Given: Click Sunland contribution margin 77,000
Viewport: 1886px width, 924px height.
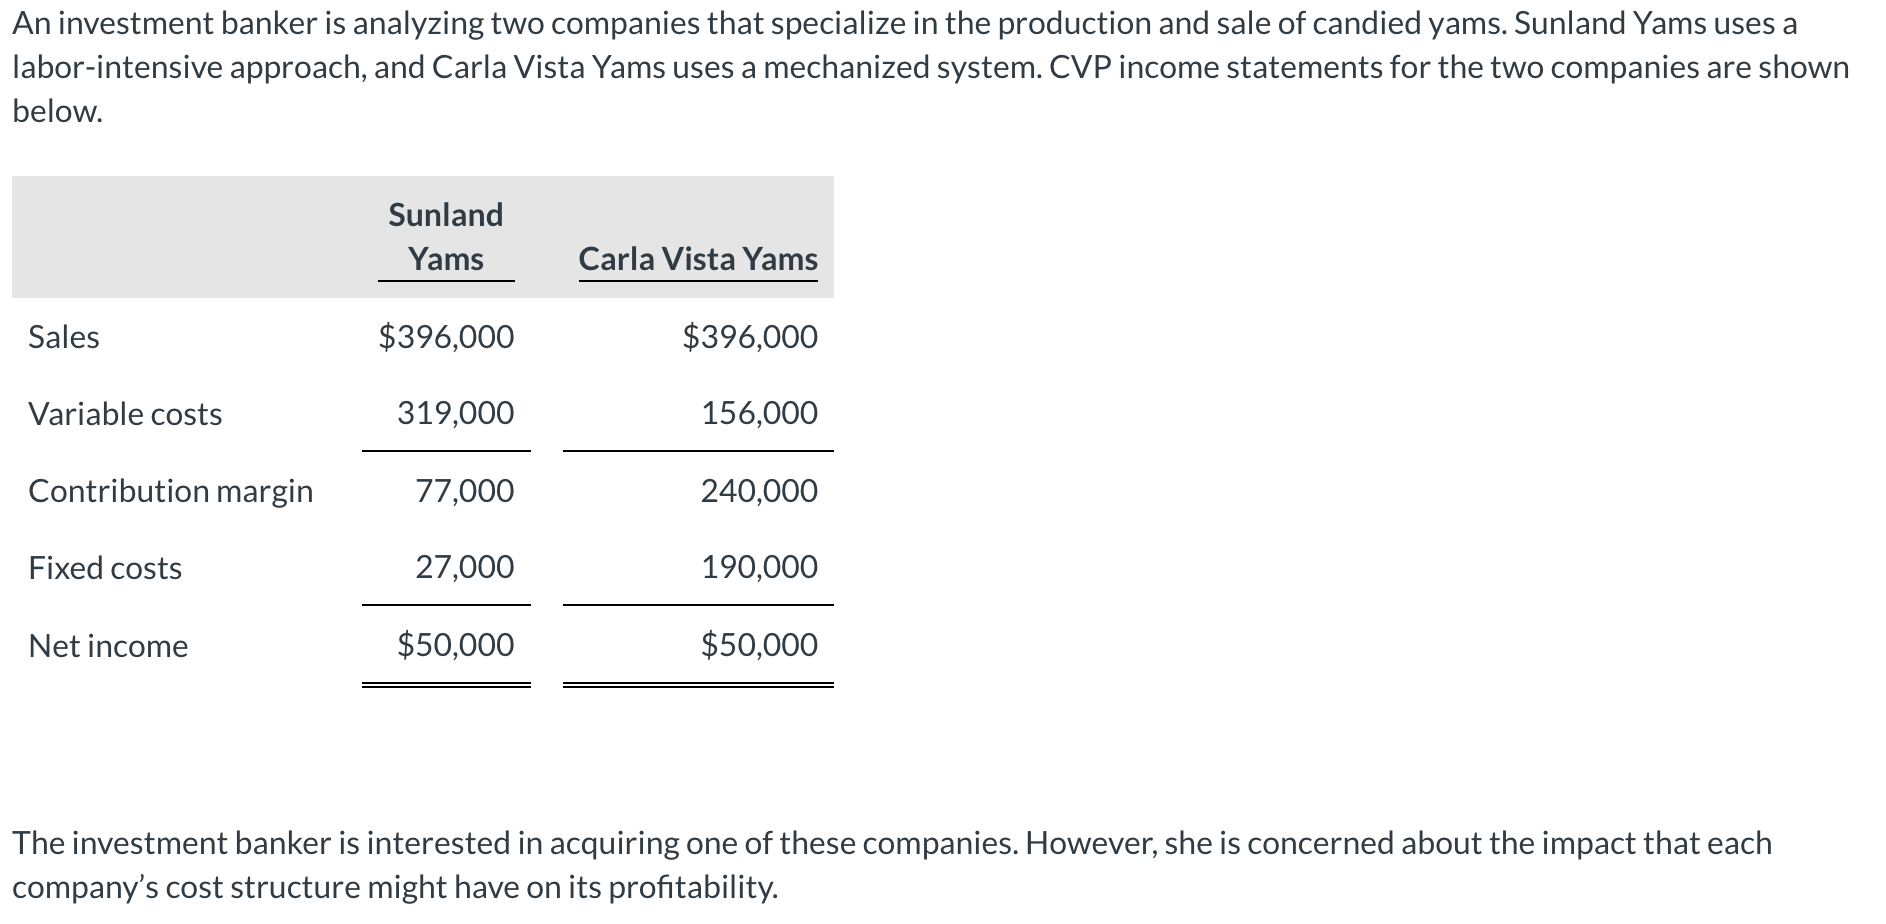Looking at the screenshot, I should pyautogui.click(x=465, y=491).
